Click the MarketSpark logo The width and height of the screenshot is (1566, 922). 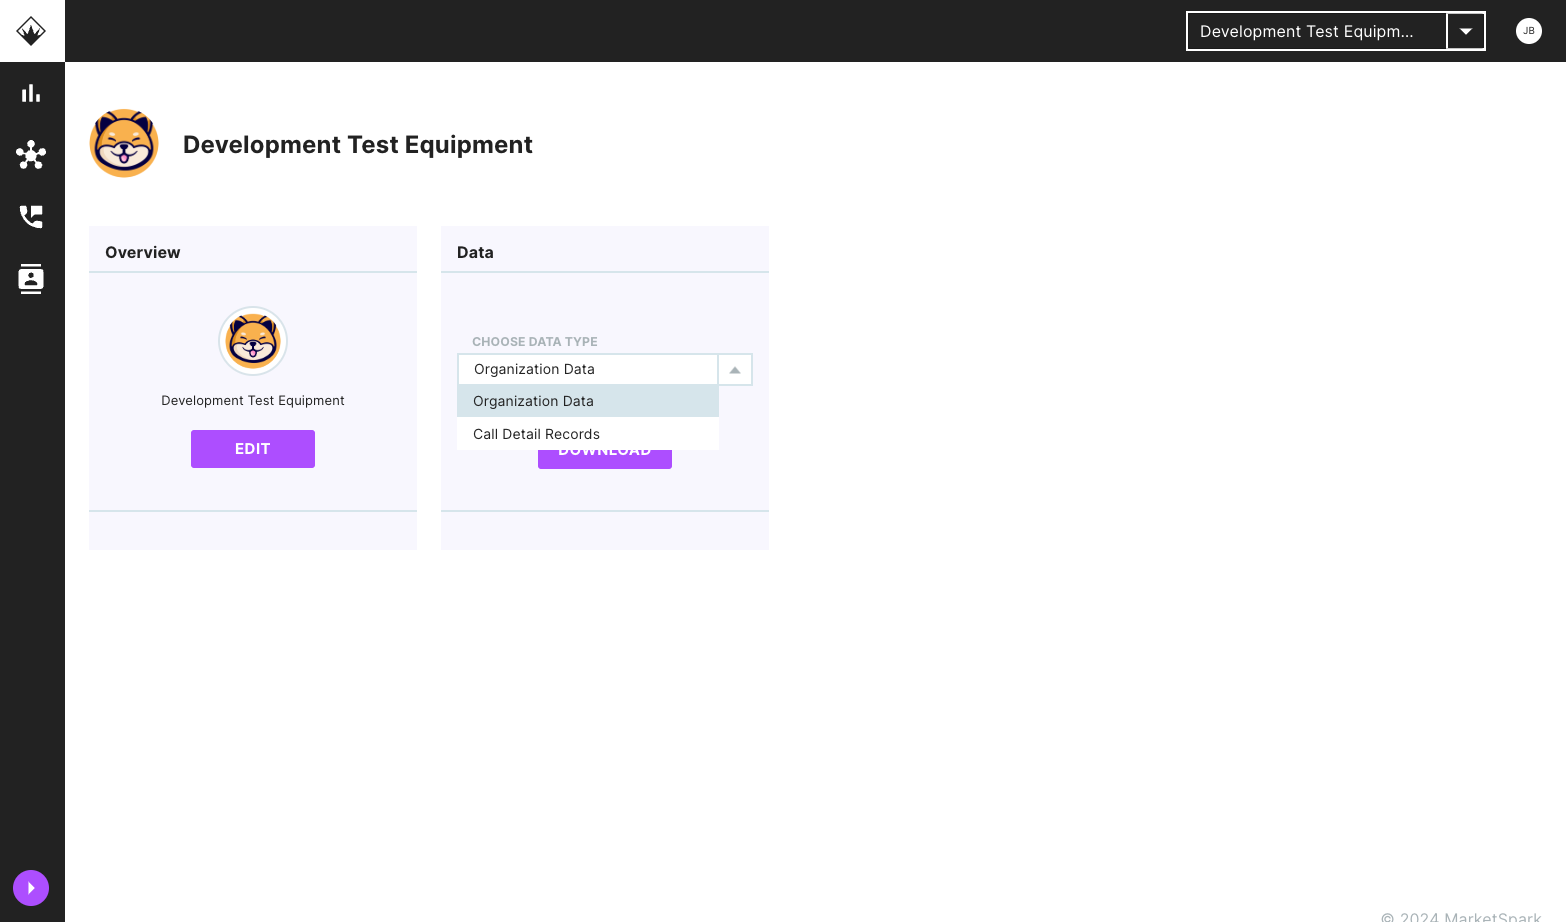tap(31, 30)
